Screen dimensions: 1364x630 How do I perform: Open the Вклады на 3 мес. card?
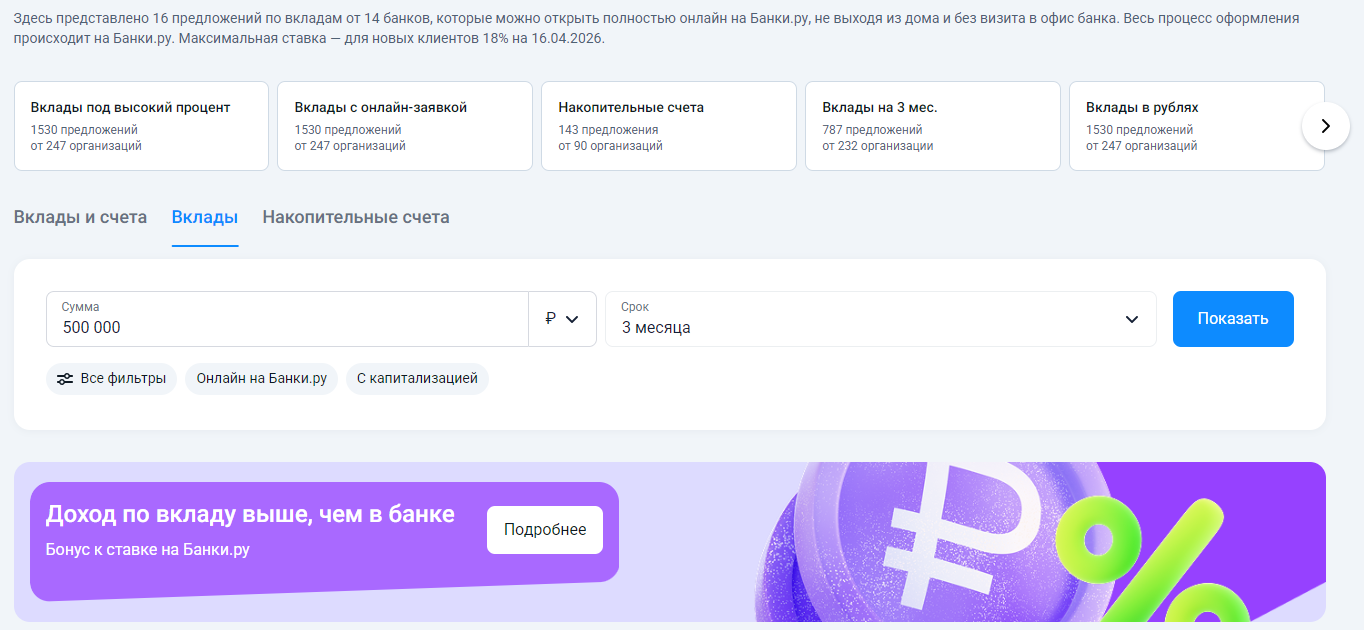click(932, 126)
